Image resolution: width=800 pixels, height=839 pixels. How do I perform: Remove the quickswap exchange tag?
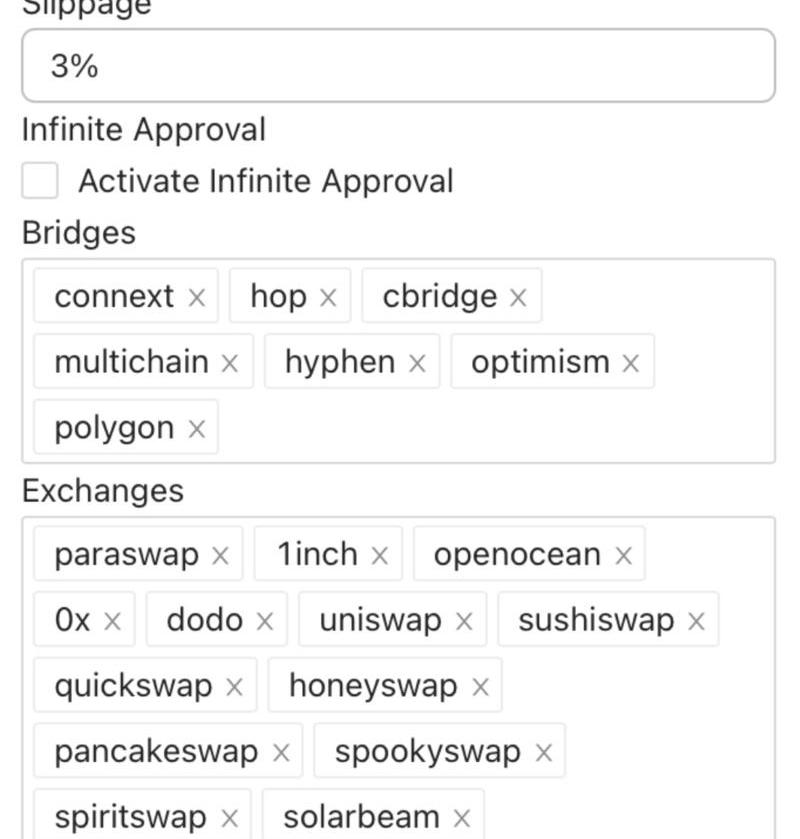234,687
